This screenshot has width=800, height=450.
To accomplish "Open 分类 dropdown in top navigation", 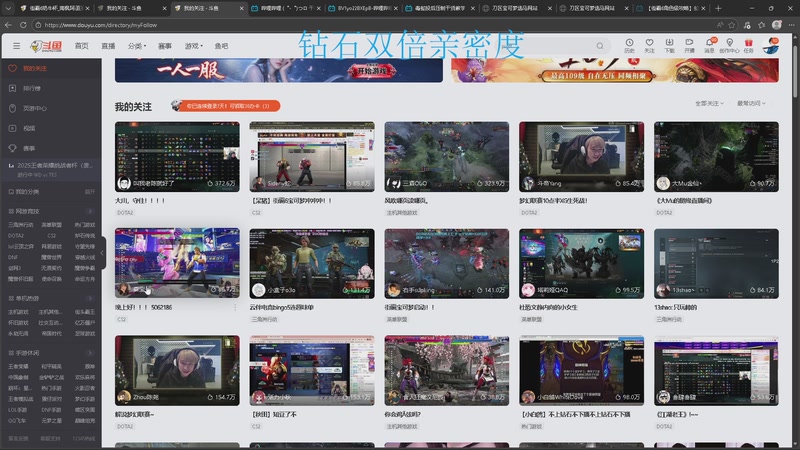I will pos(137,46).
